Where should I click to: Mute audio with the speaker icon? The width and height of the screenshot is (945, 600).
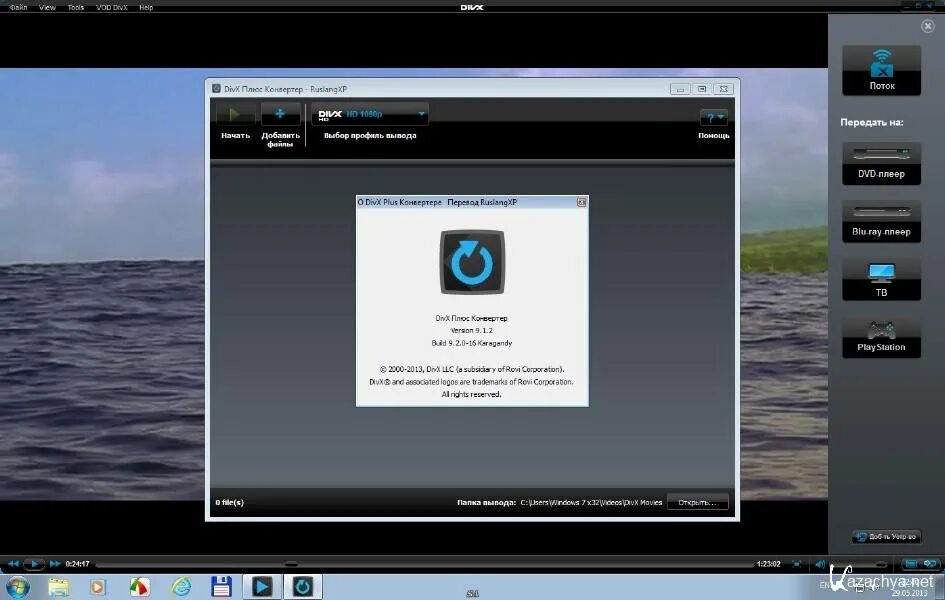(x=820, y=564)
